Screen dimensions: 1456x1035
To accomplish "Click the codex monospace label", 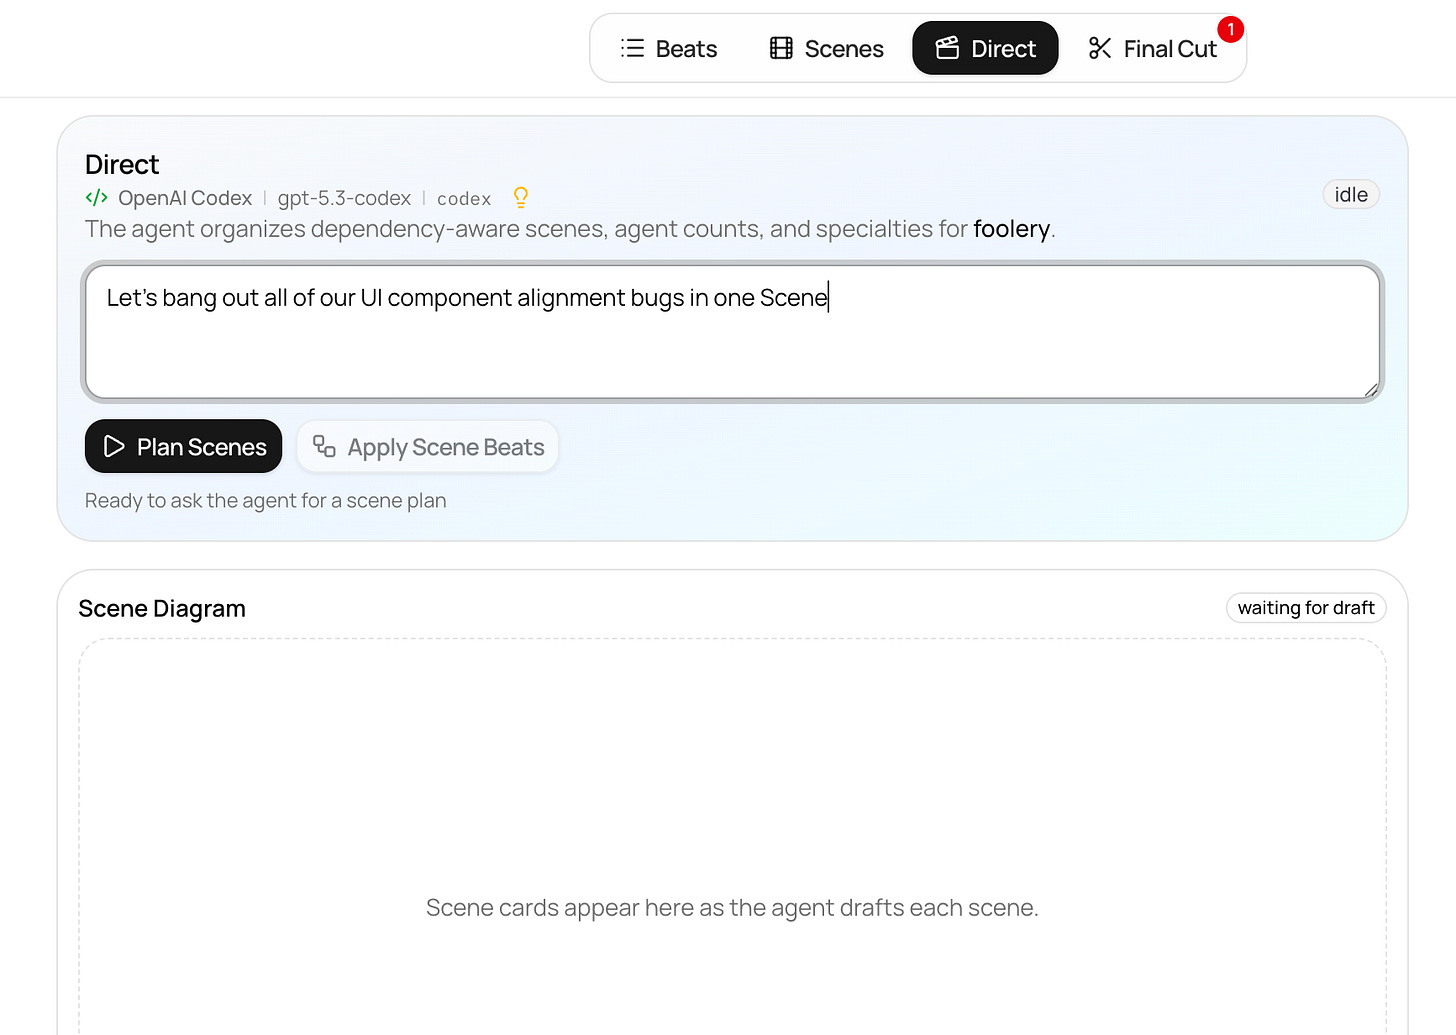I will tap(464, 199).
